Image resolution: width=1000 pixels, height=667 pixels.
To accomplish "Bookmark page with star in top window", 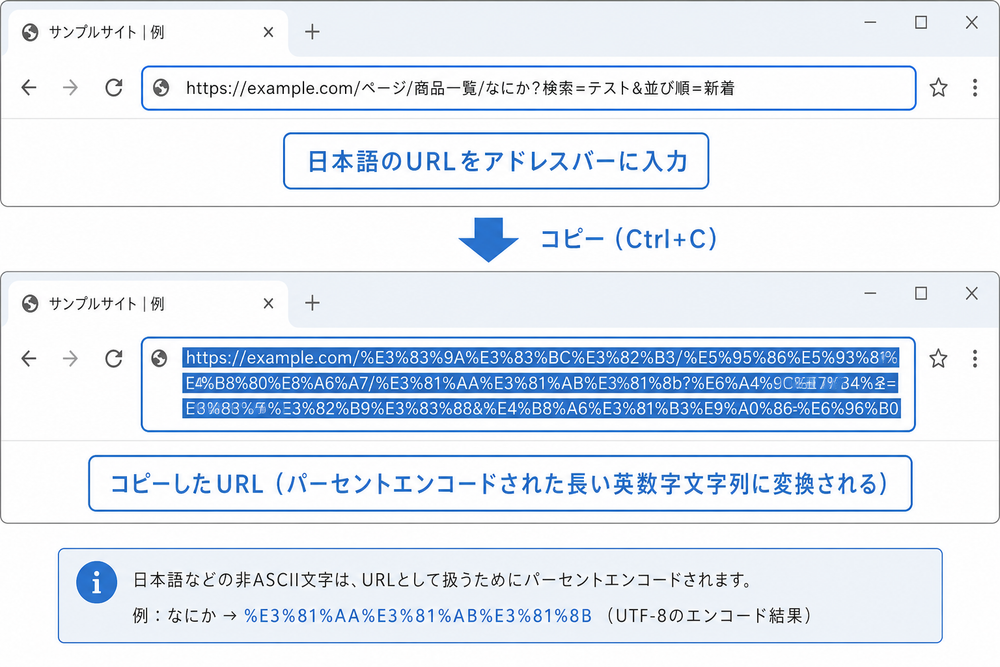I will point(938,87).
